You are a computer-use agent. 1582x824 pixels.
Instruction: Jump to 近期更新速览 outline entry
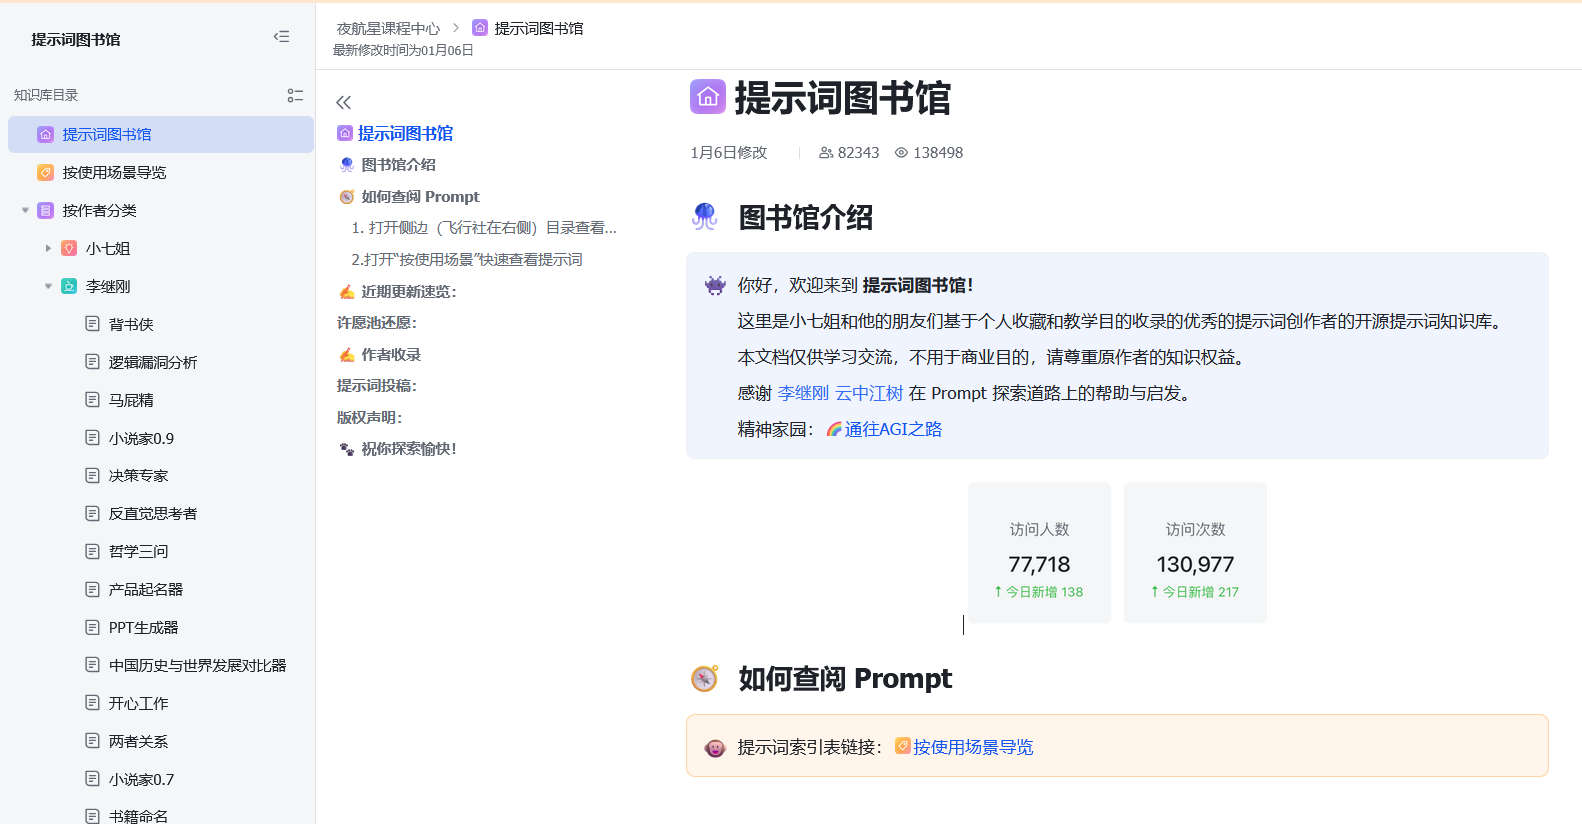pos(408,291)
